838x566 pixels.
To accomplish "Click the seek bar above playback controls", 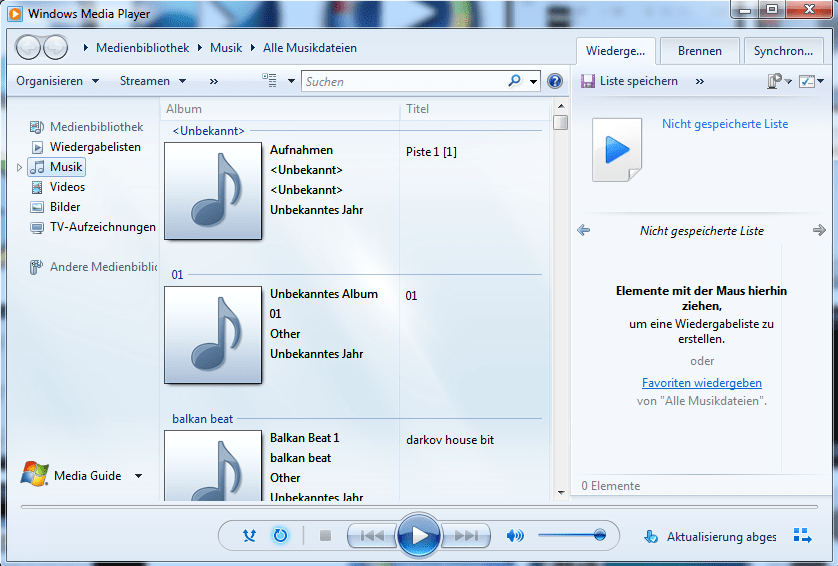I will click(420, 506).
